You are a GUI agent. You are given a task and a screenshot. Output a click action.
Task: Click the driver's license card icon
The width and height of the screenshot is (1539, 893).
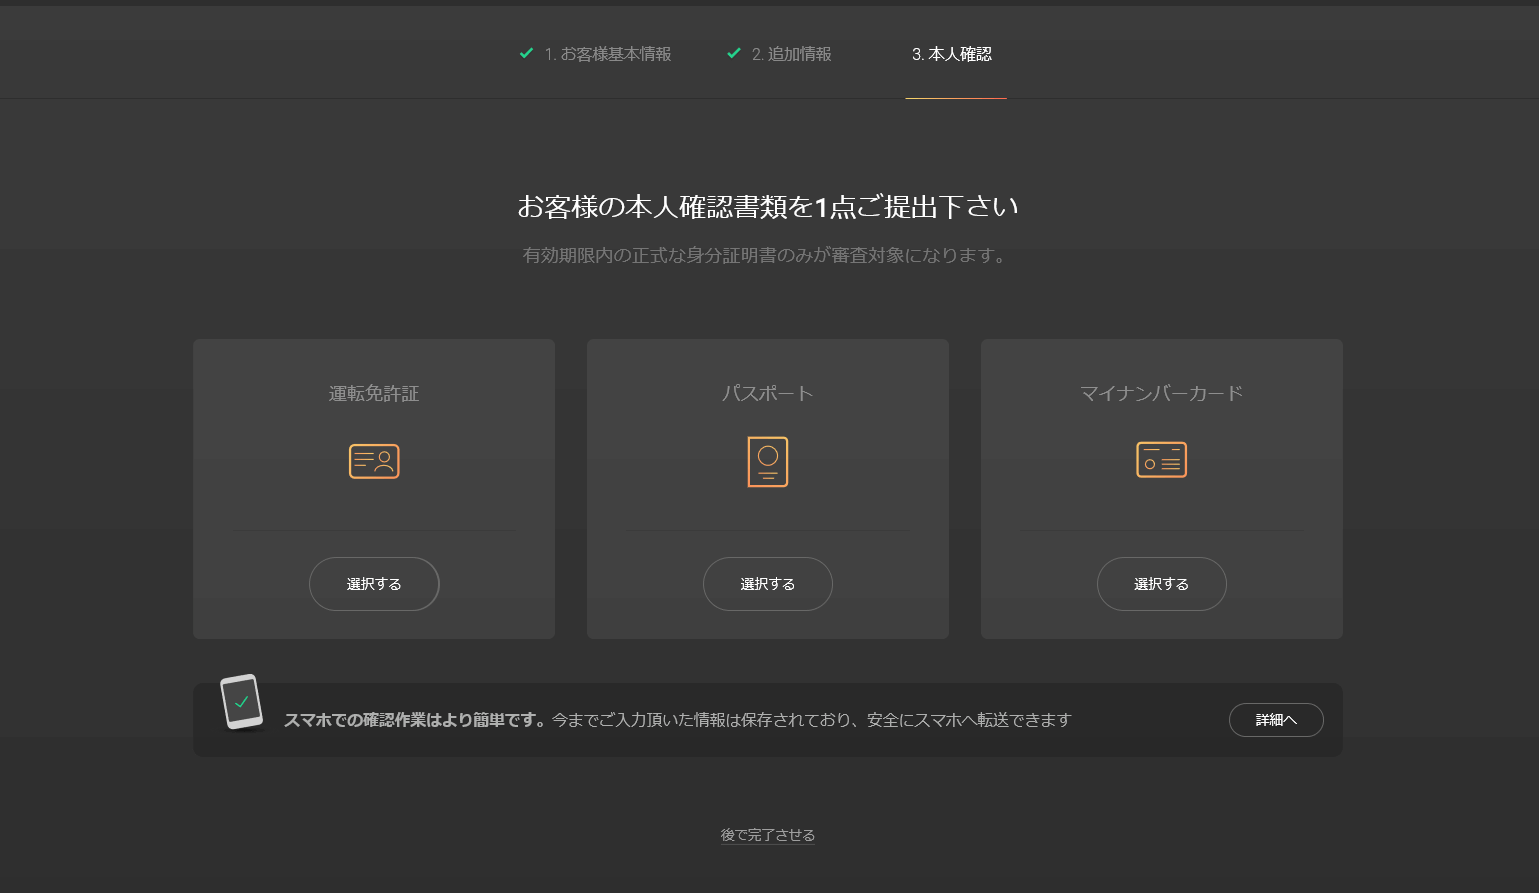pos(374,461)
